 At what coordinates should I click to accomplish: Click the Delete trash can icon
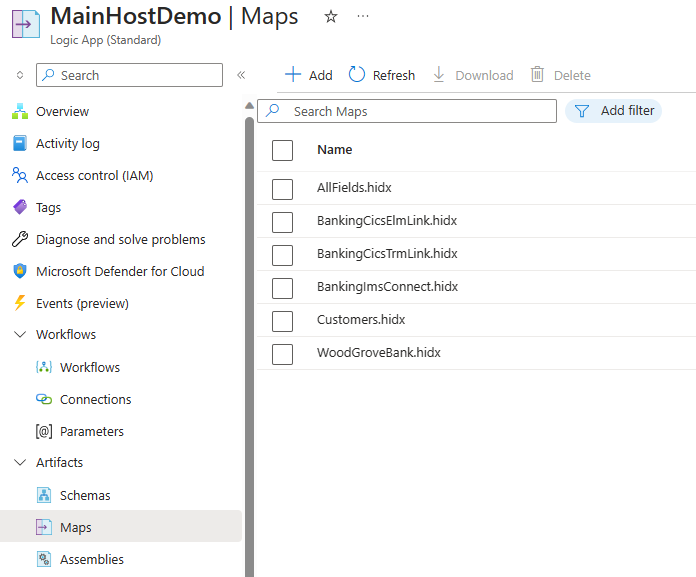pyautogui.click(x=537, y=74)
